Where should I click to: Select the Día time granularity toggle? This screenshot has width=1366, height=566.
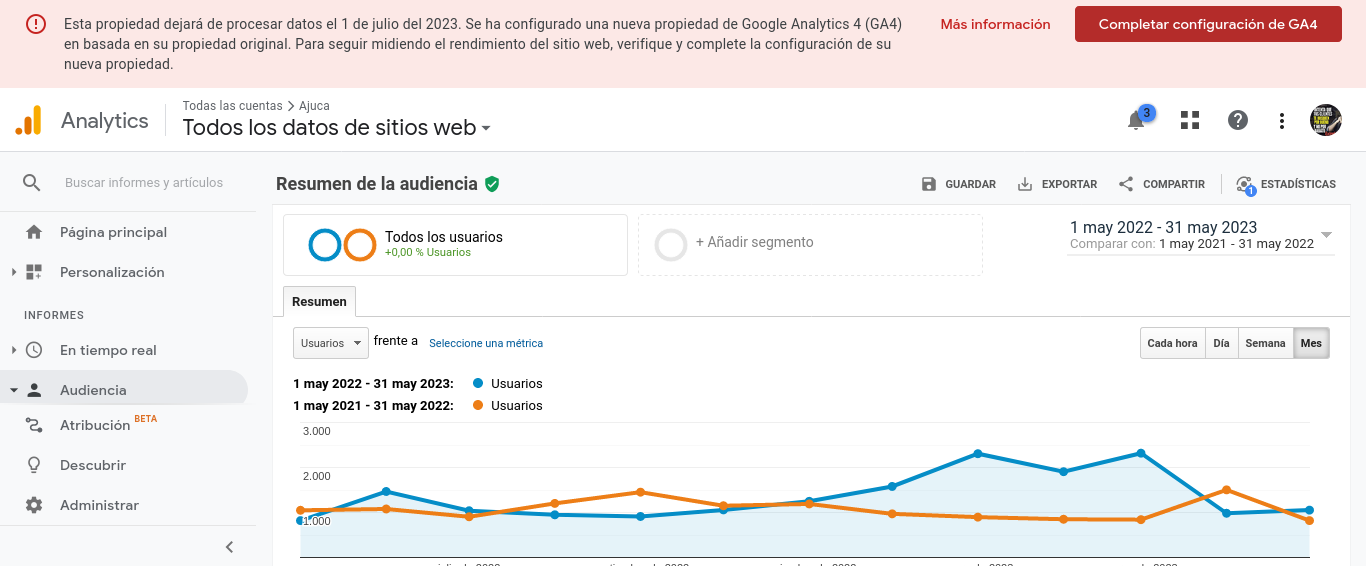tap(1221, 343)
